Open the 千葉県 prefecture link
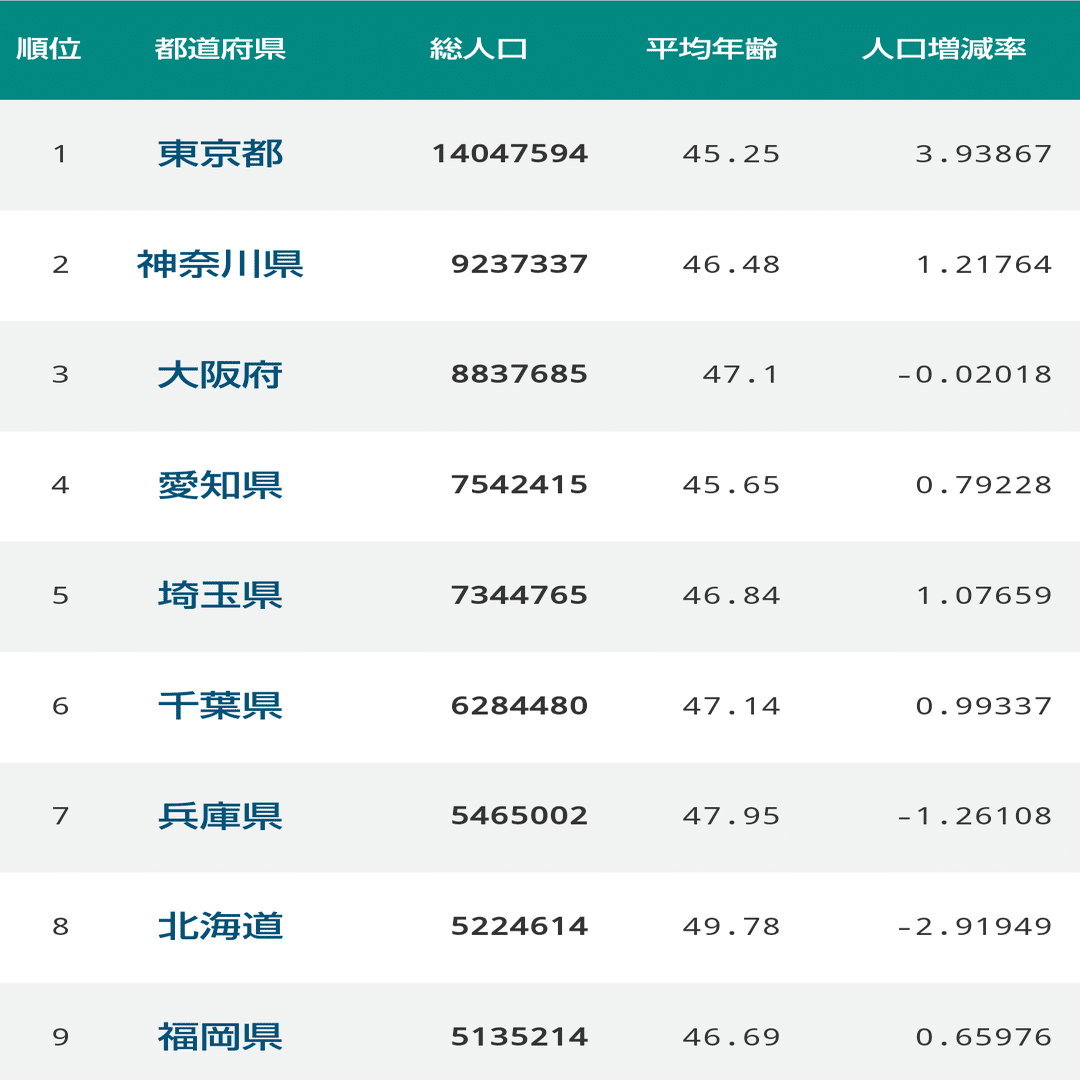This screenshot has height=1080, width=1080. click(x=220, y=705)
